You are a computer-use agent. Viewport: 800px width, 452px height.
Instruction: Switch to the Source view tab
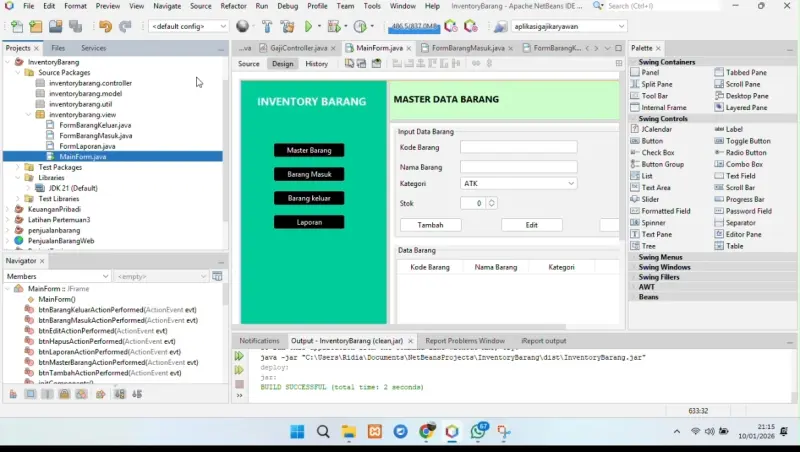click(x=249, y=64)
